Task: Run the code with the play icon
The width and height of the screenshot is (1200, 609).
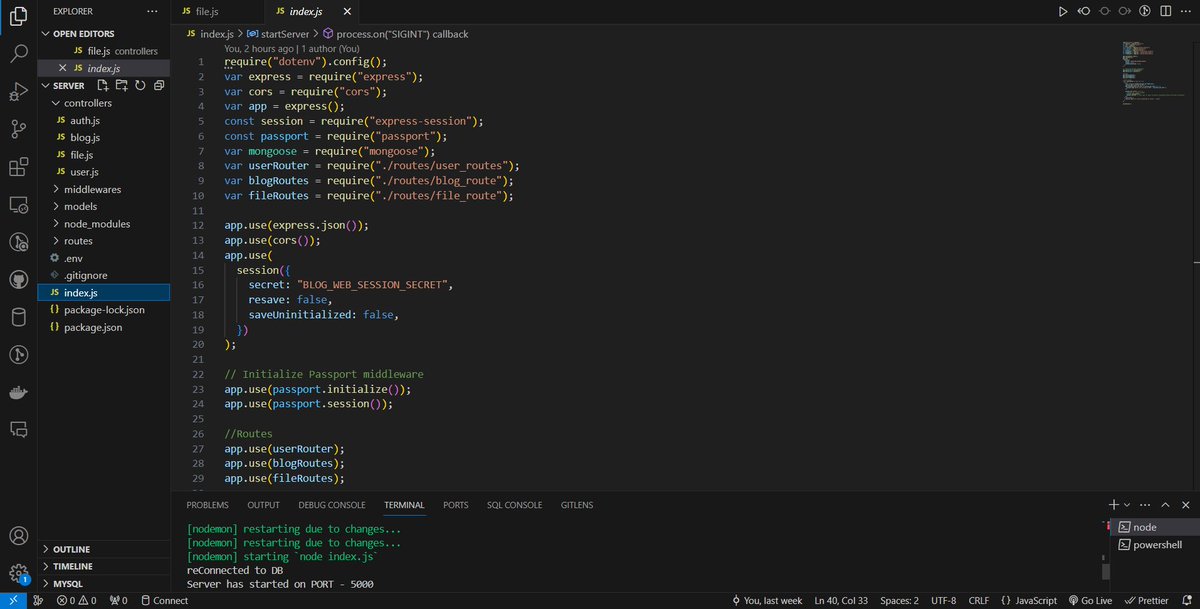Action: 1063,11
